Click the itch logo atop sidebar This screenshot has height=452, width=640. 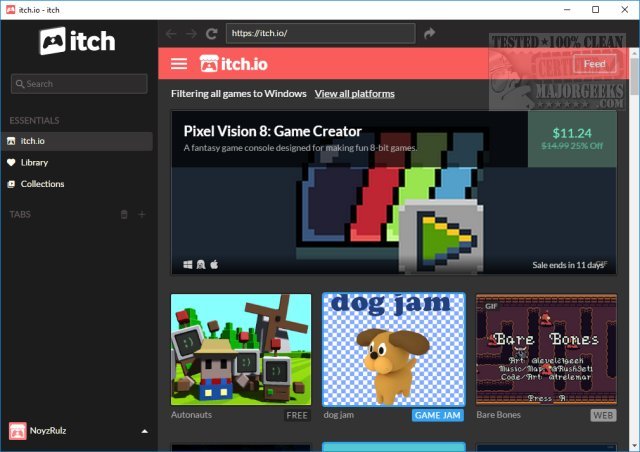77,41
